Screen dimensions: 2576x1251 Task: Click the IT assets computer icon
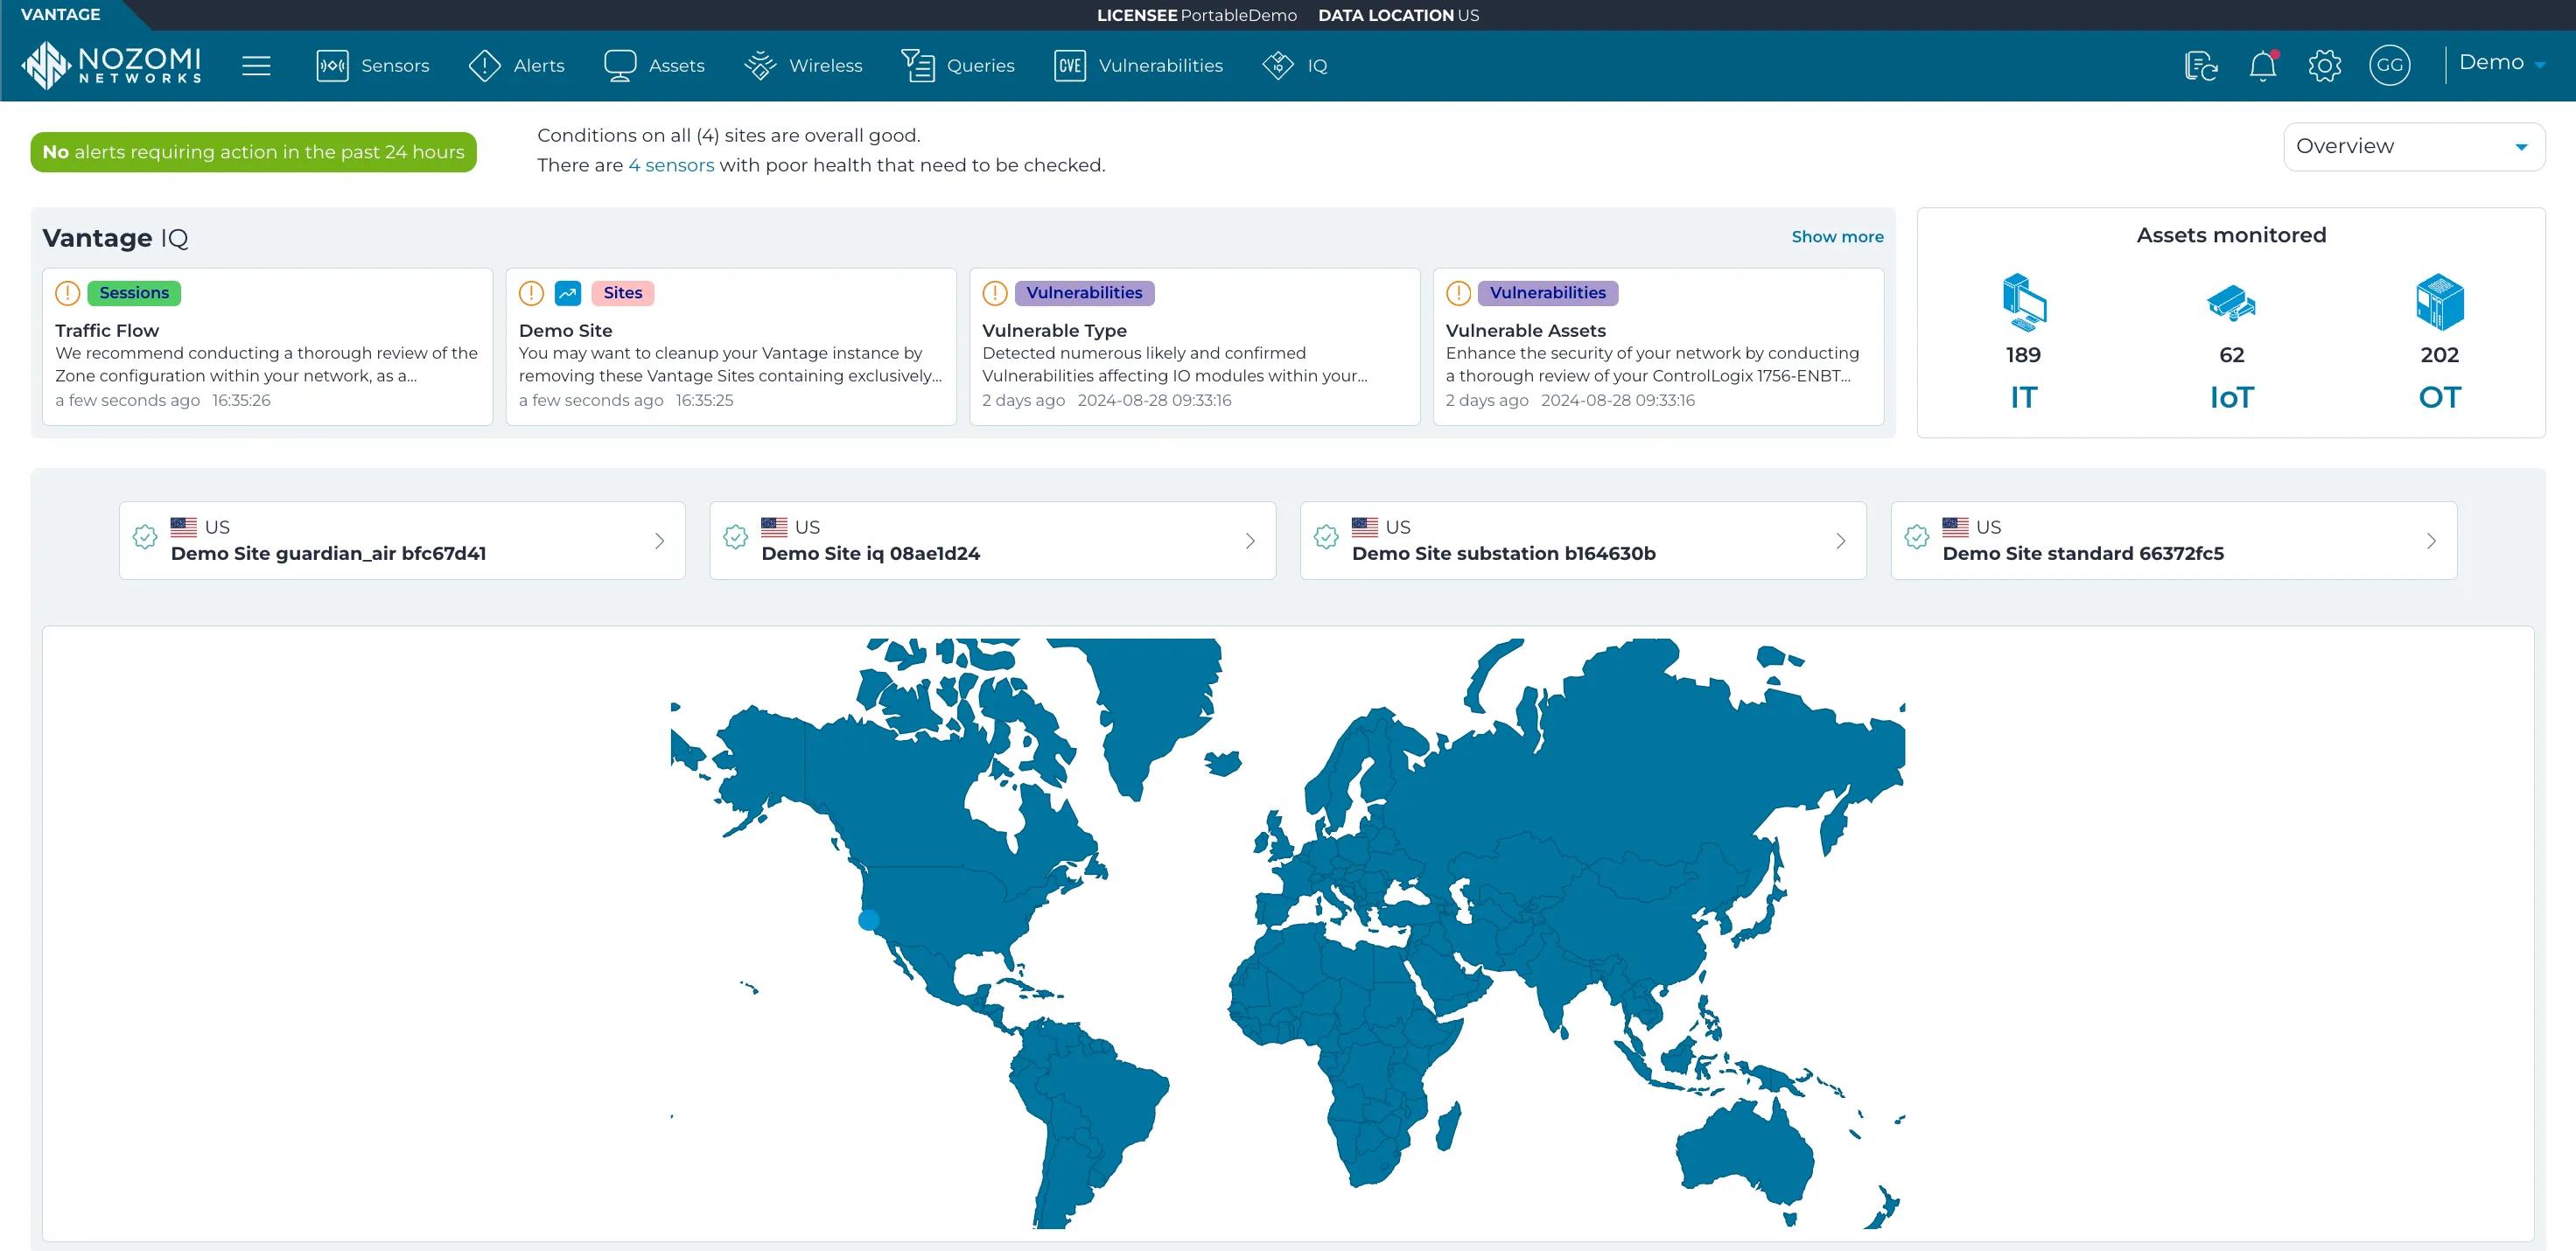tap(2024, 302)
